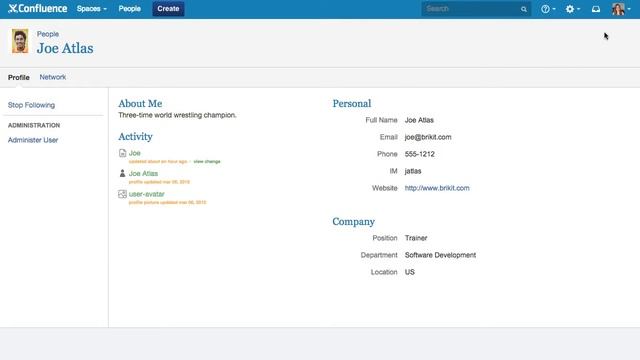Click the Activity section heading
This screenshot has height=360, width=640.
135,137
